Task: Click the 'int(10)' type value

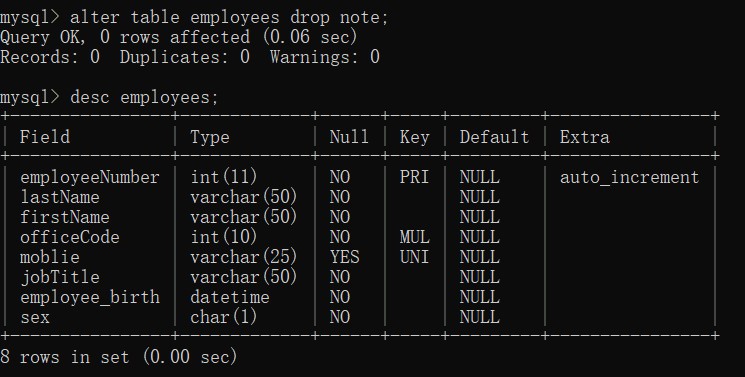Action: tap(224, 237)
